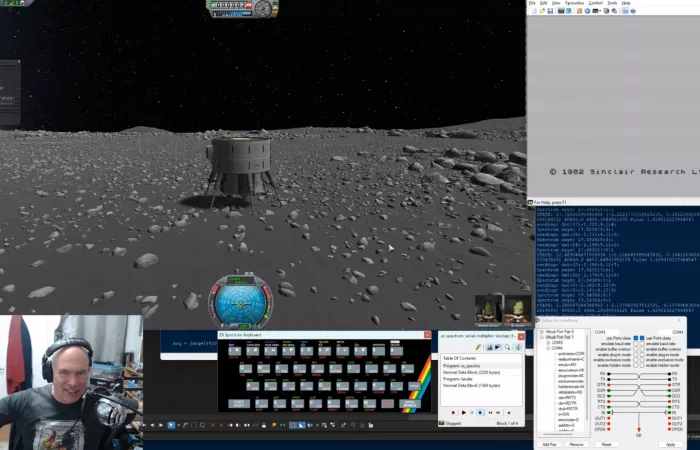This screenshot has width=700, height=450.
Task: Open the View menu in the emulator window
Action: (556, 3)
